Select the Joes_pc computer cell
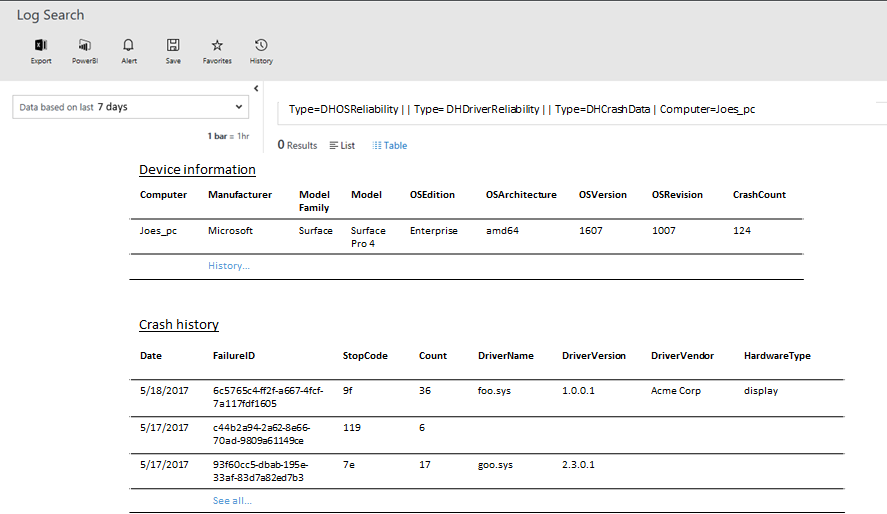The image size is (887, 514). pyautogui.click(x=158, y=231)
